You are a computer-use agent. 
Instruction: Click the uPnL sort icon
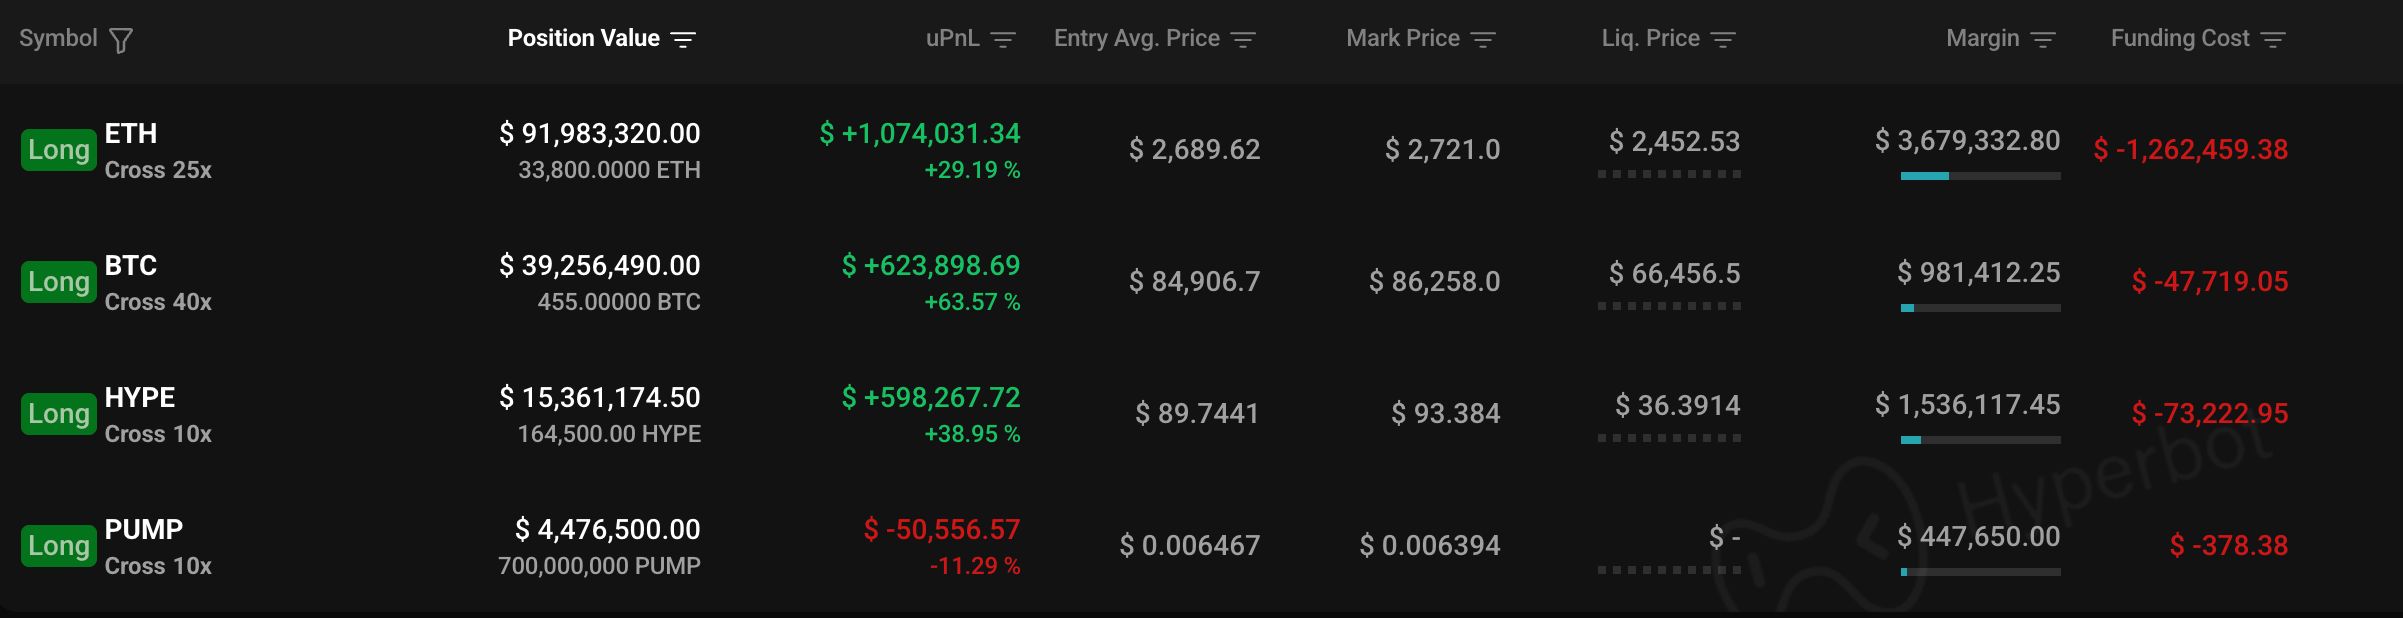pyautogui.click(x=1003, y=40)
